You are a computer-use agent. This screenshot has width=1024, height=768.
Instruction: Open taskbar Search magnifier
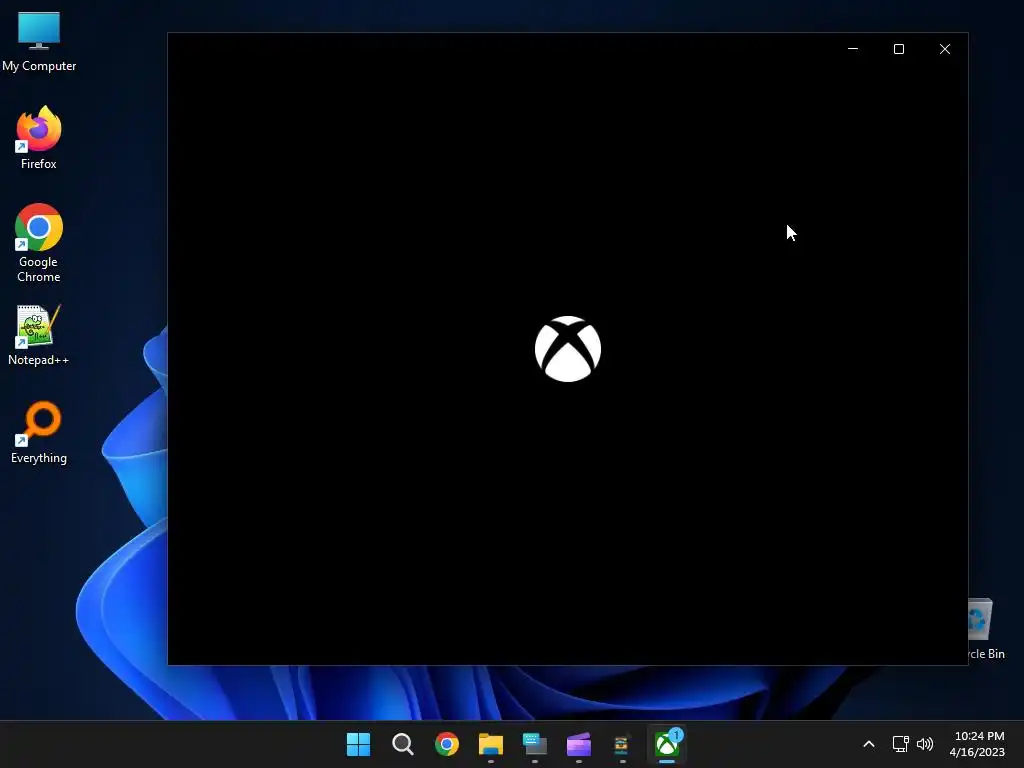click(x=402, y=744)
